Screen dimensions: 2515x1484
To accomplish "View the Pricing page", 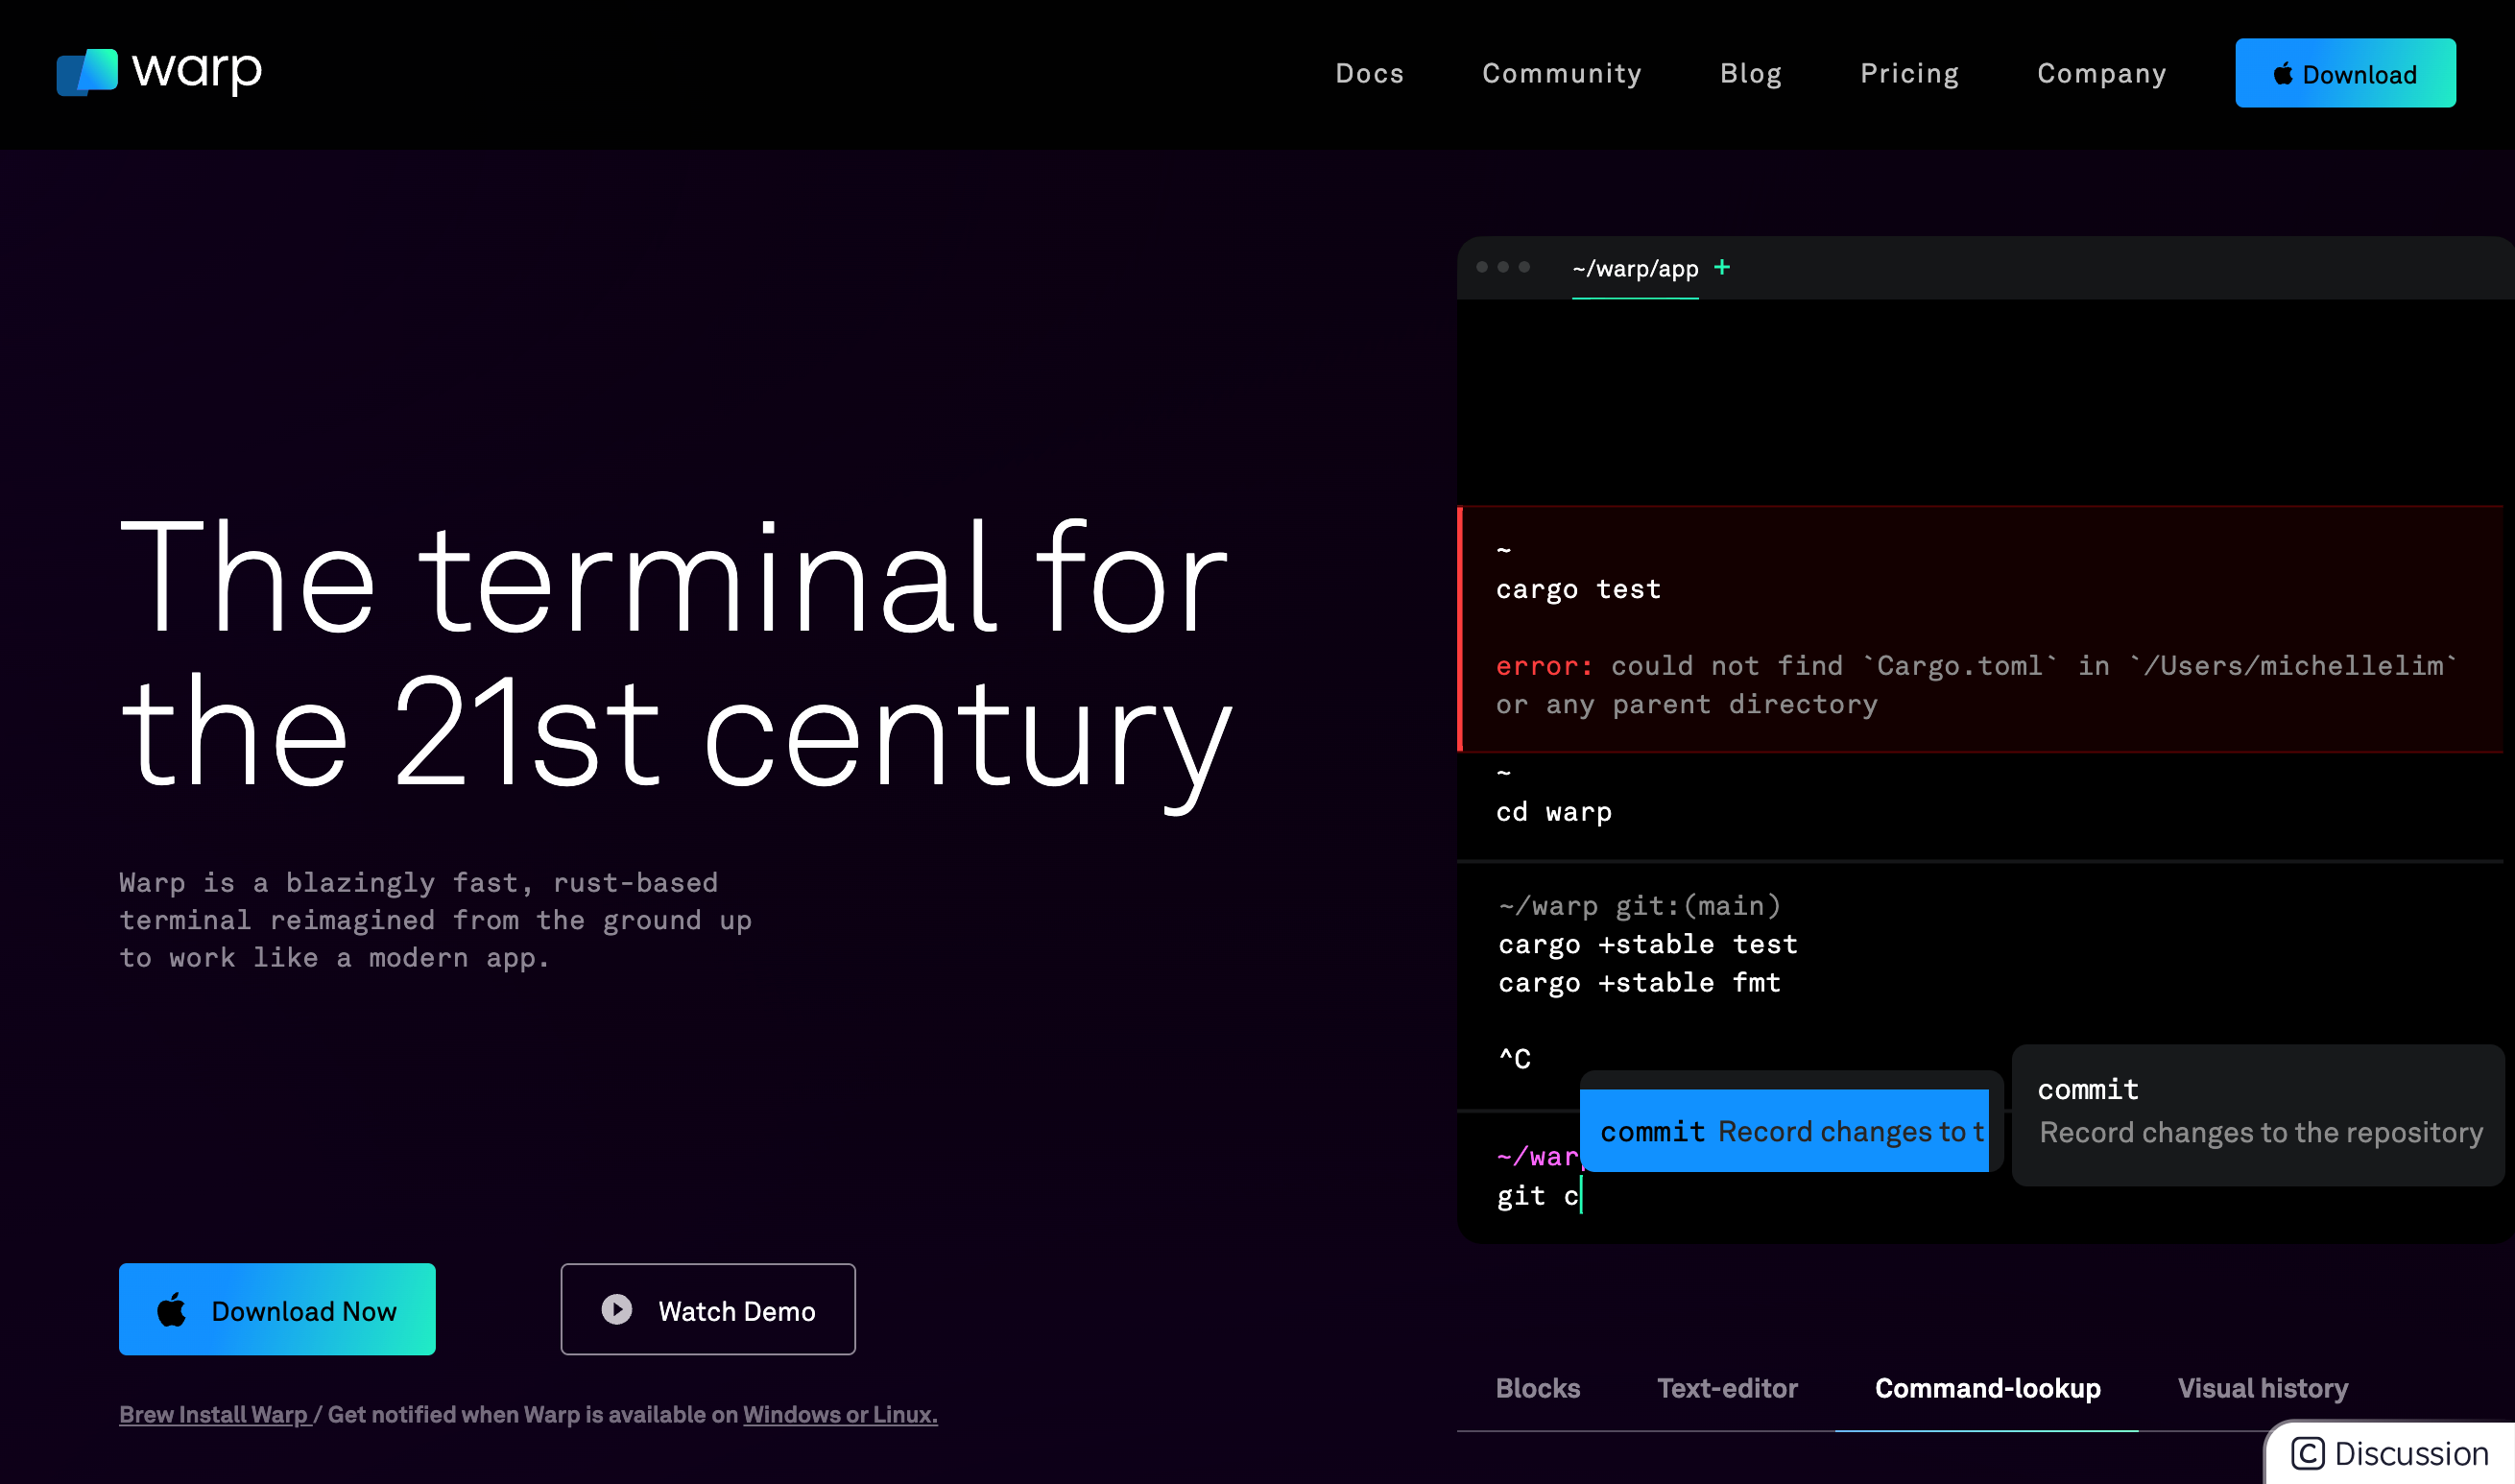I will coord(1909,74).
